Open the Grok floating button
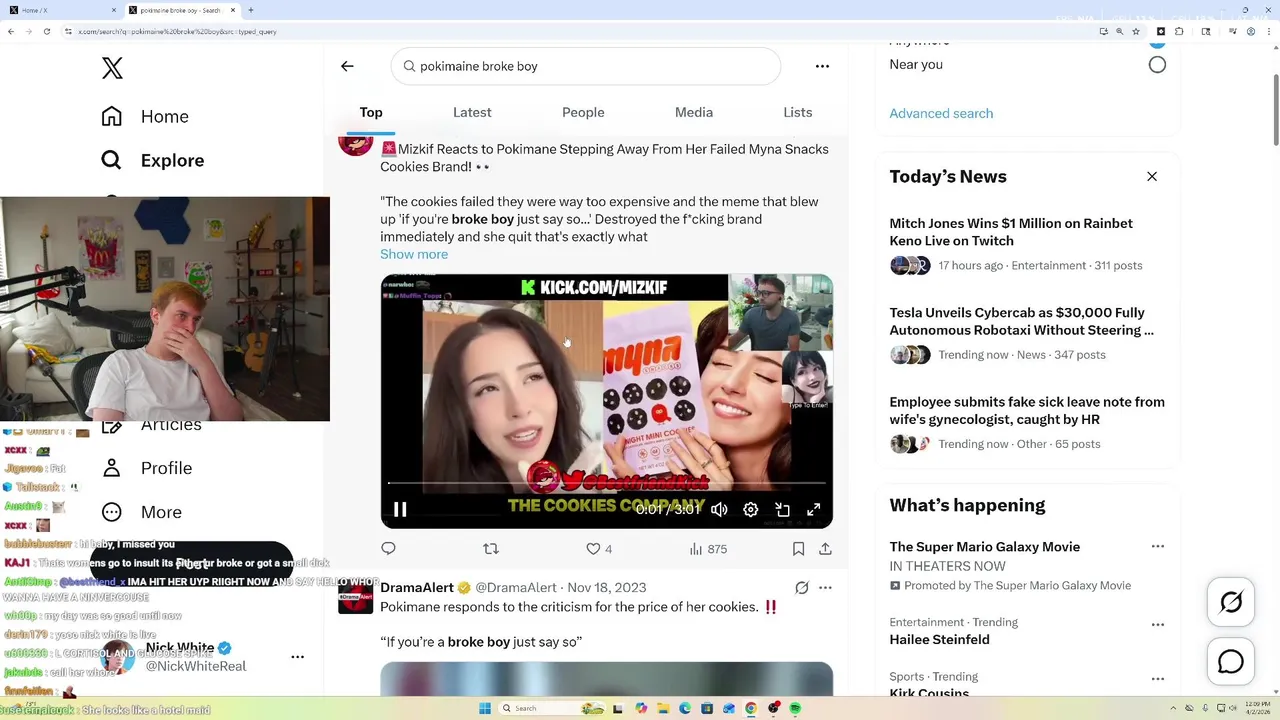1280x720 pixels. [1231, 602]
